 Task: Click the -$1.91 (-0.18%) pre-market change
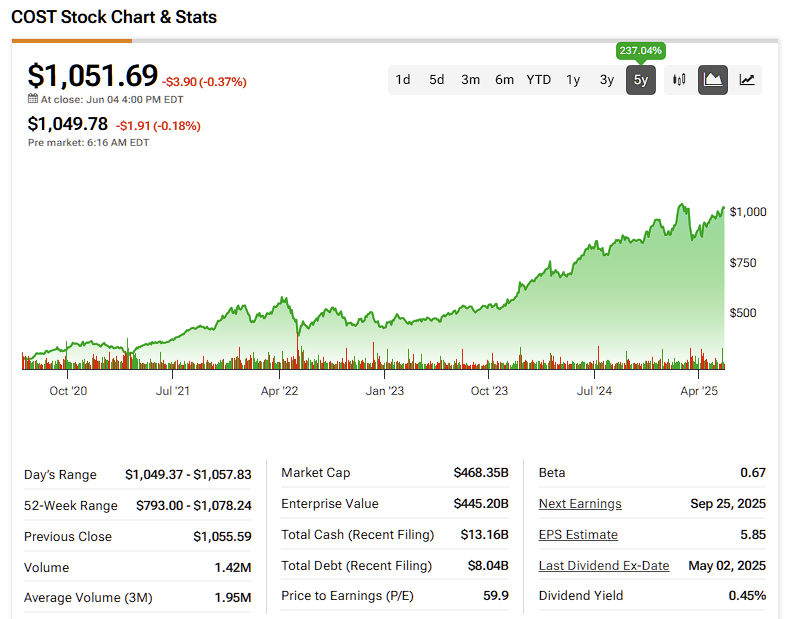[x=158, y=126]
